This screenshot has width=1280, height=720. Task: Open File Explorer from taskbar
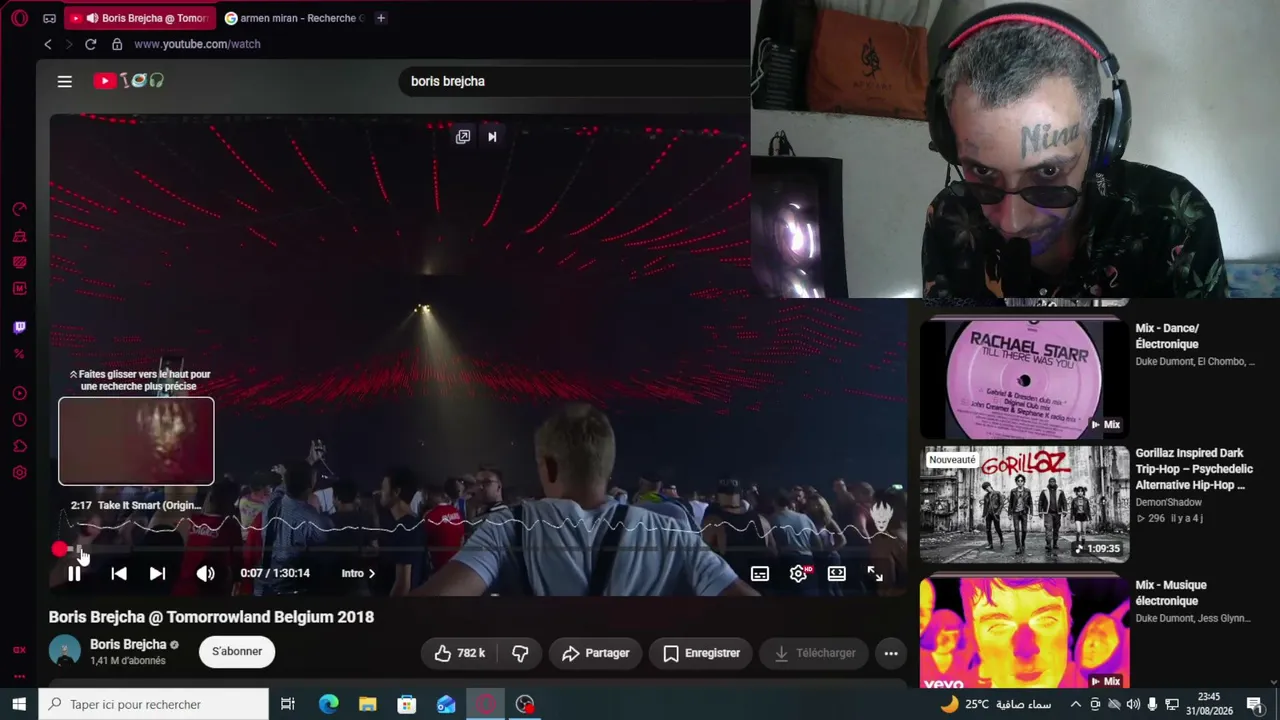367,704
